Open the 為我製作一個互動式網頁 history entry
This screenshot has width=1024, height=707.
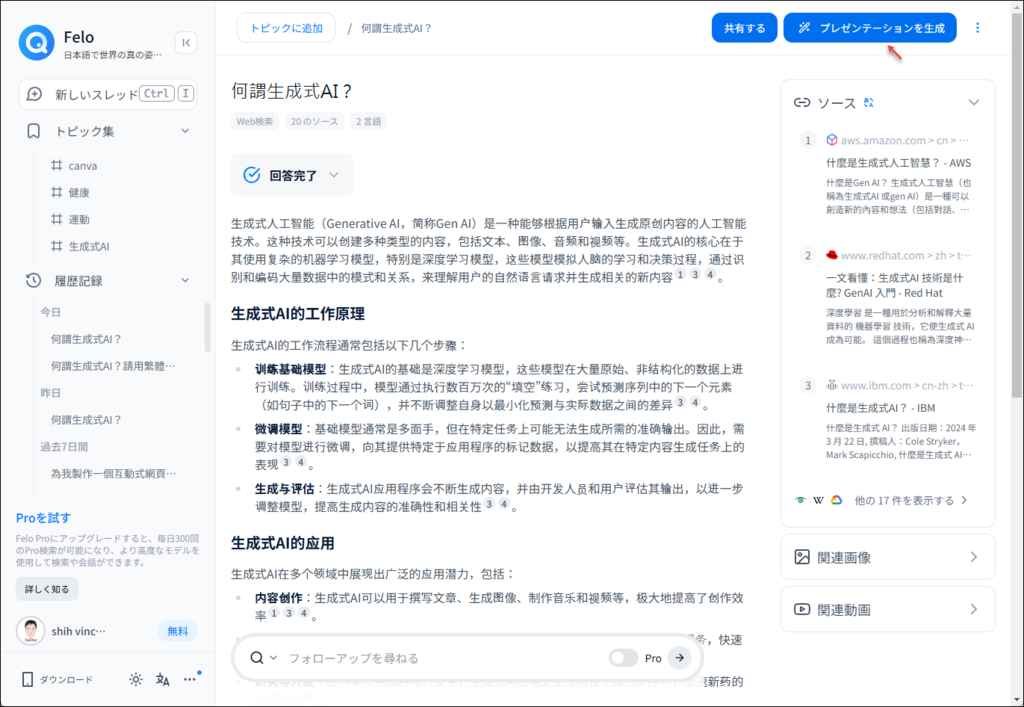[114, 473]
